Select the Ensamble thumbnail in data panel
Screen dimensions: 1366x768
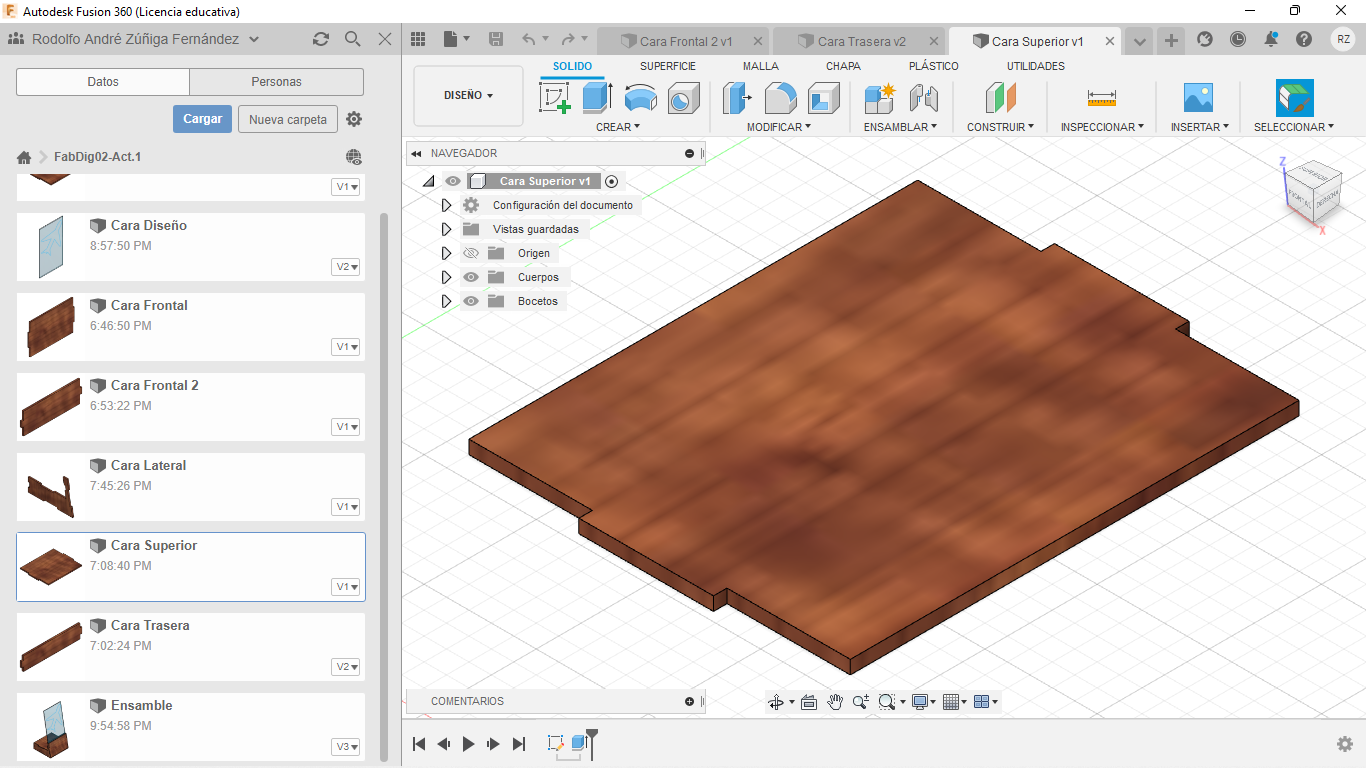click(51, 726)
